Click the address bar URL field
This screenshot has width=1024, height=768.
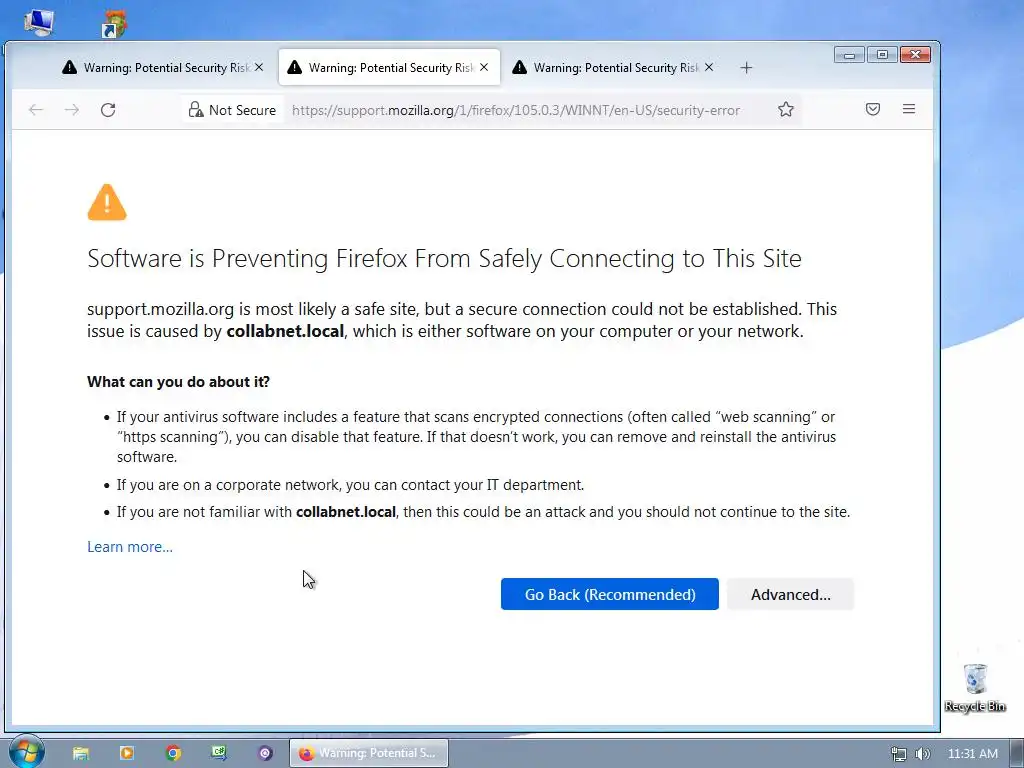pos(516,110)
